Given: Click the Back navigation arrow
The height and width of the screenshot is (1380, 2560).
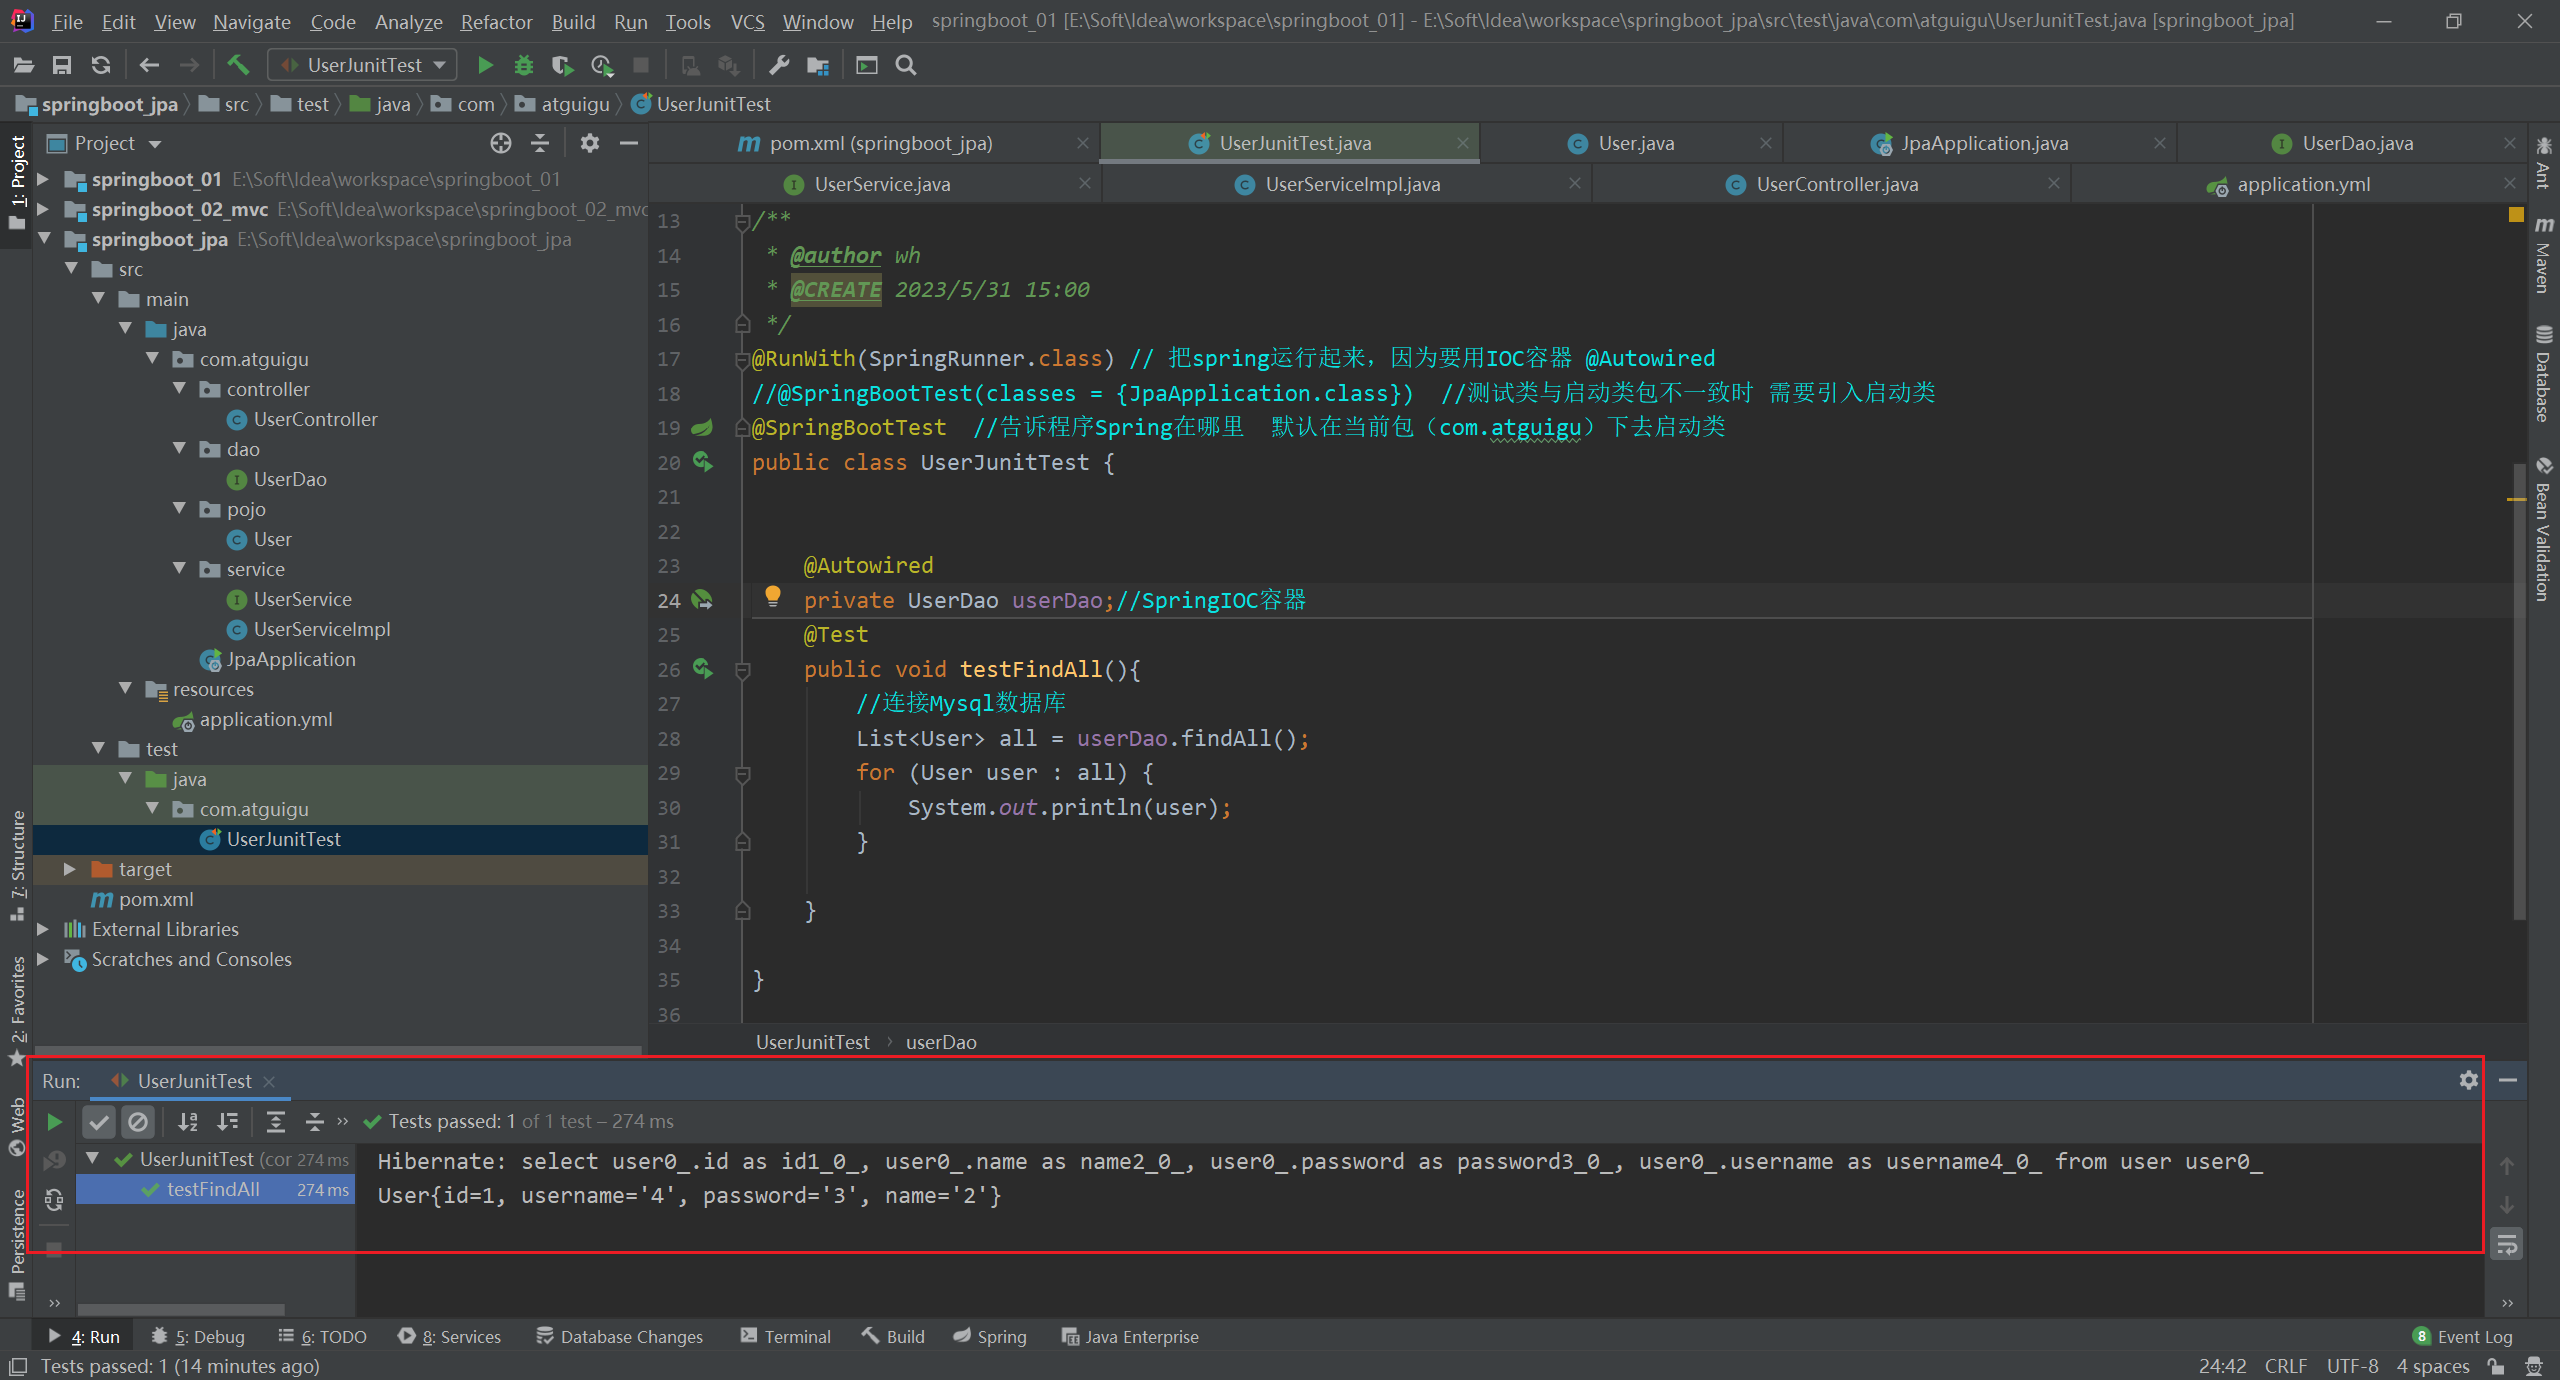Looking at the screenshot, I should tap(149, 65).
